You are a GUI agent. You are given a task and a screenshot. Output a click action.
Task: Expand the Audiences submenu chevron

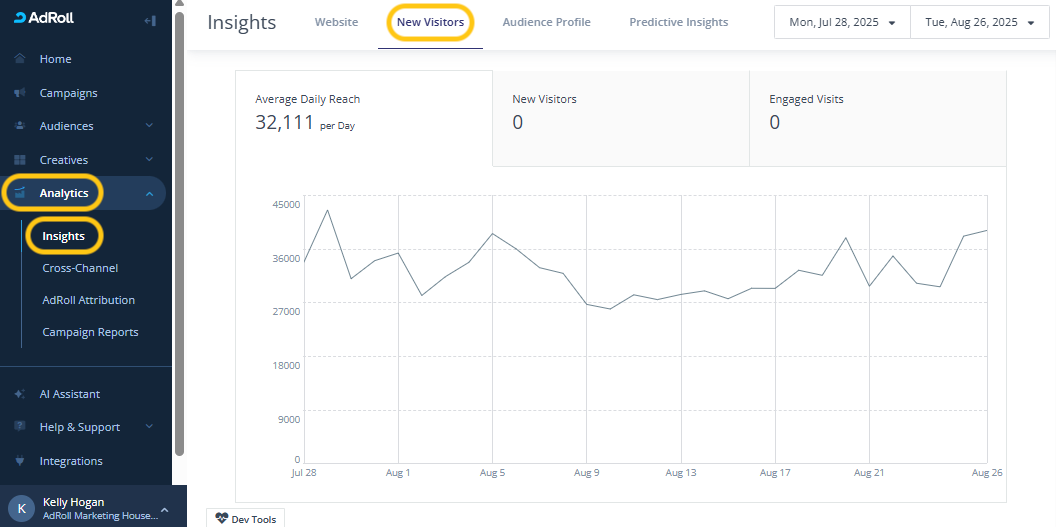tap(149, 126)
